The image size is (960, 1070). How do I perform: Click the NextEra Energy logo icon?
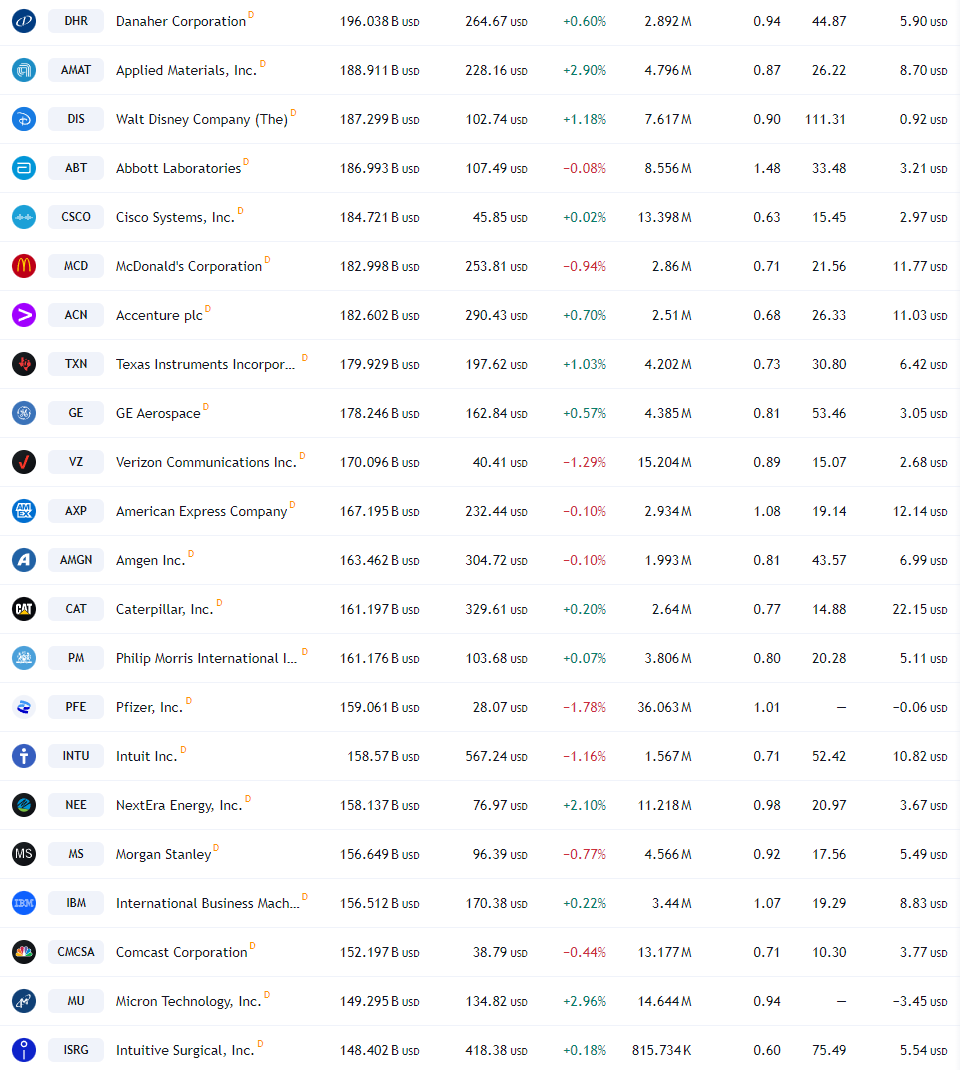click(x=24, y=805)
